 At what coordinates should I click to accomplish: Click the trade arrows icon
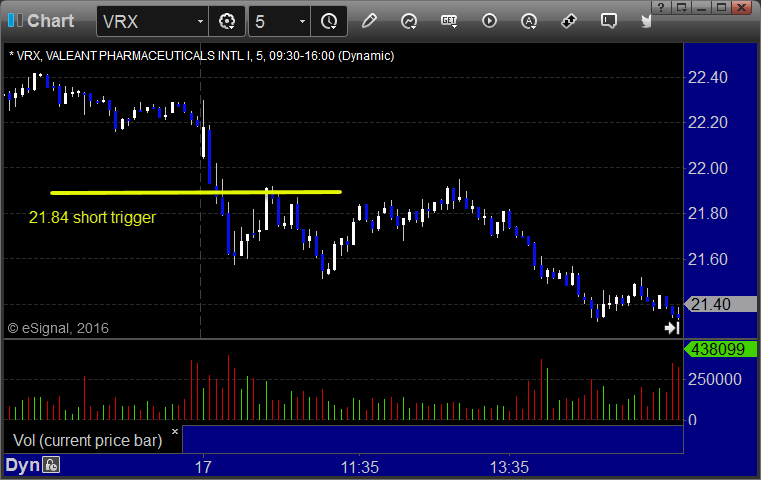pyautogui.click(x=569, y=21)
